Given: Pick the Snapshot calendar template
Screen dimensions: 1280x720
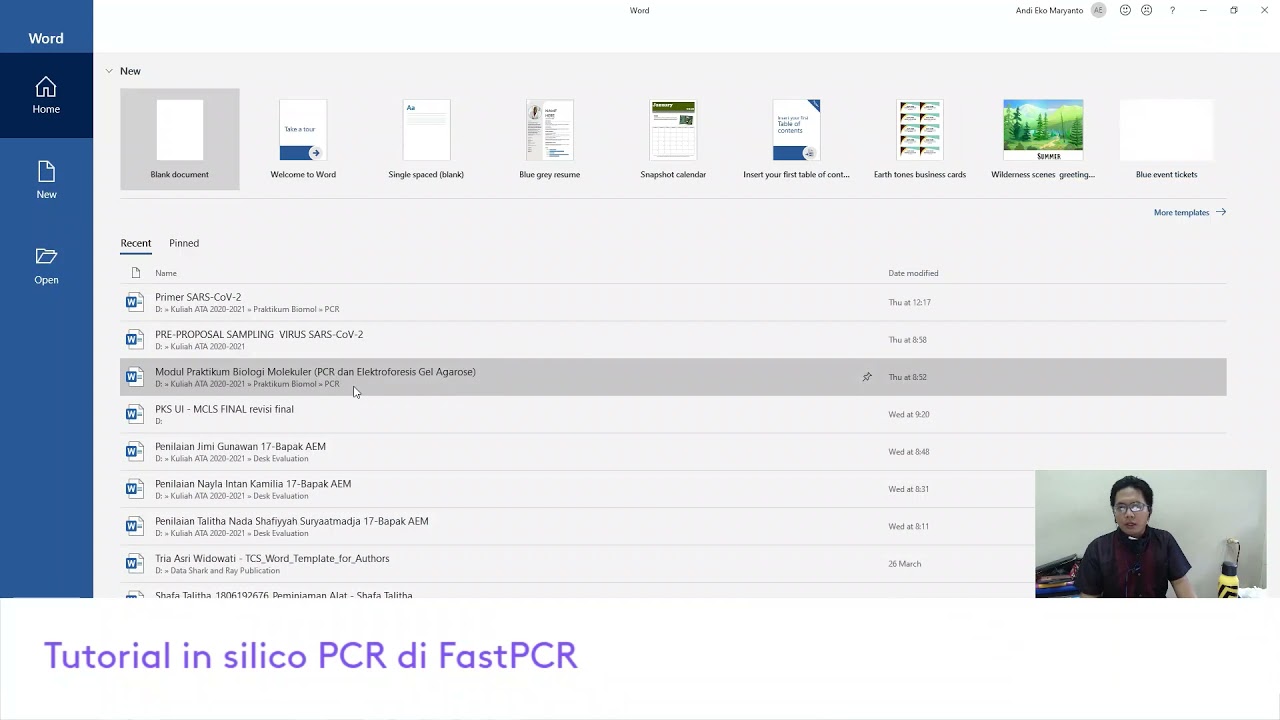Looking at the screenshot, I should click(x=673, y=139).
